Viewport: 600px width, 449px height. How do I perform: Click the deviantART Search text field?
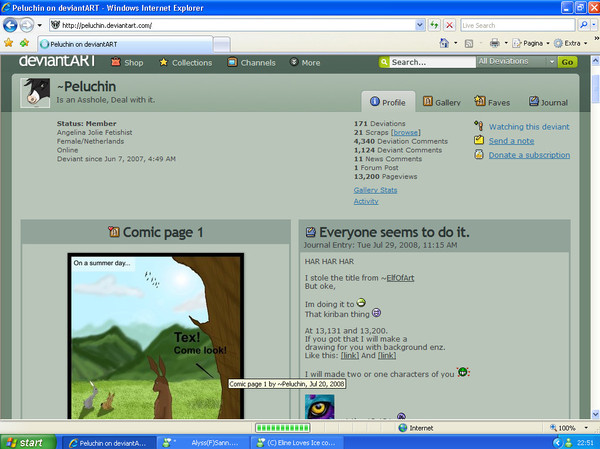click(x=432, y=62)
